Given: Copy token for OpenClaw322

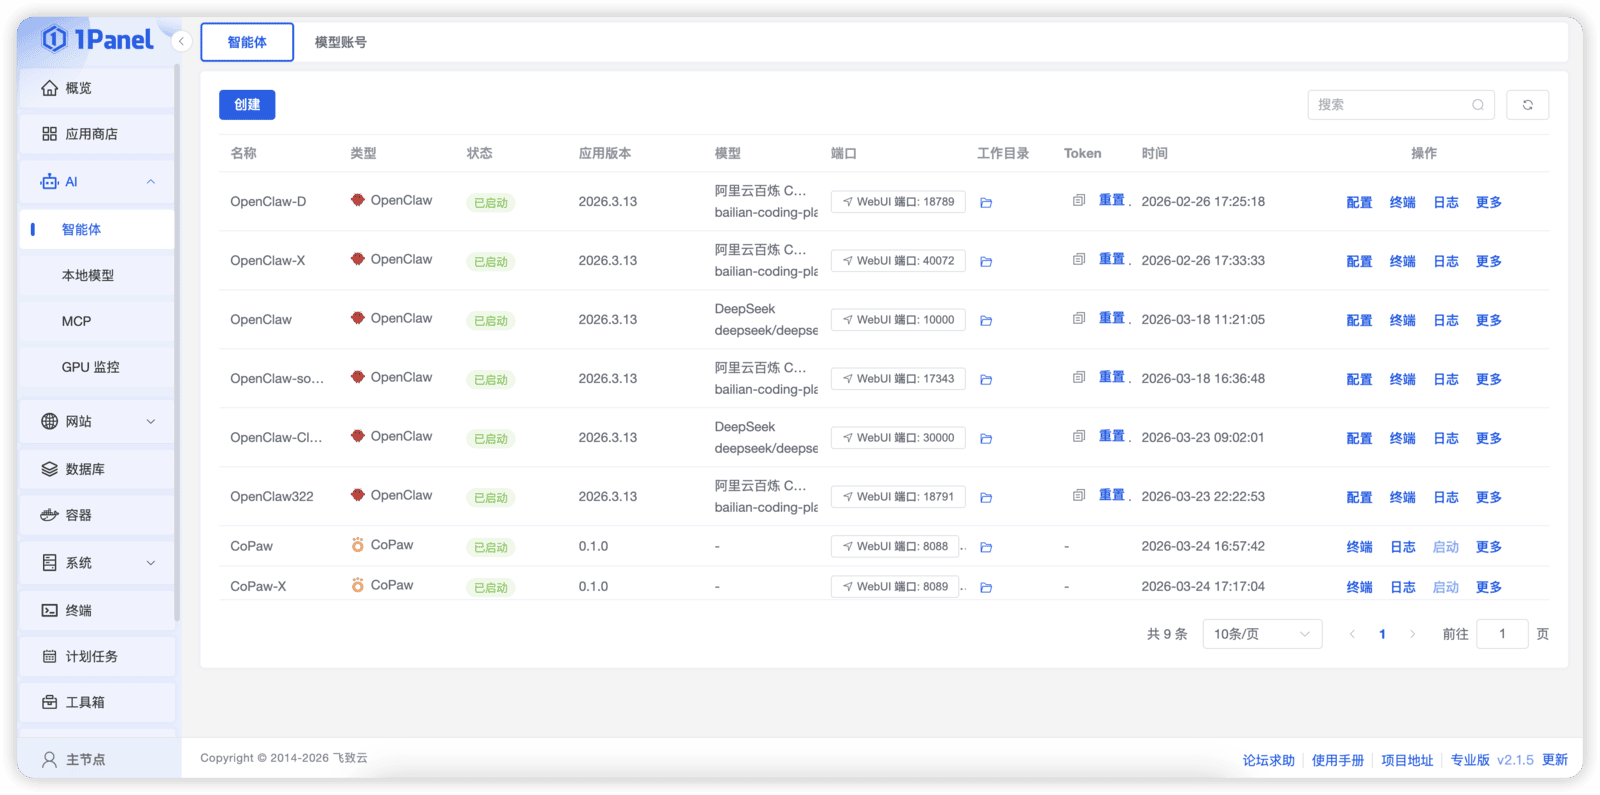Looking at the screenshot, I should tap(1079, 495).
